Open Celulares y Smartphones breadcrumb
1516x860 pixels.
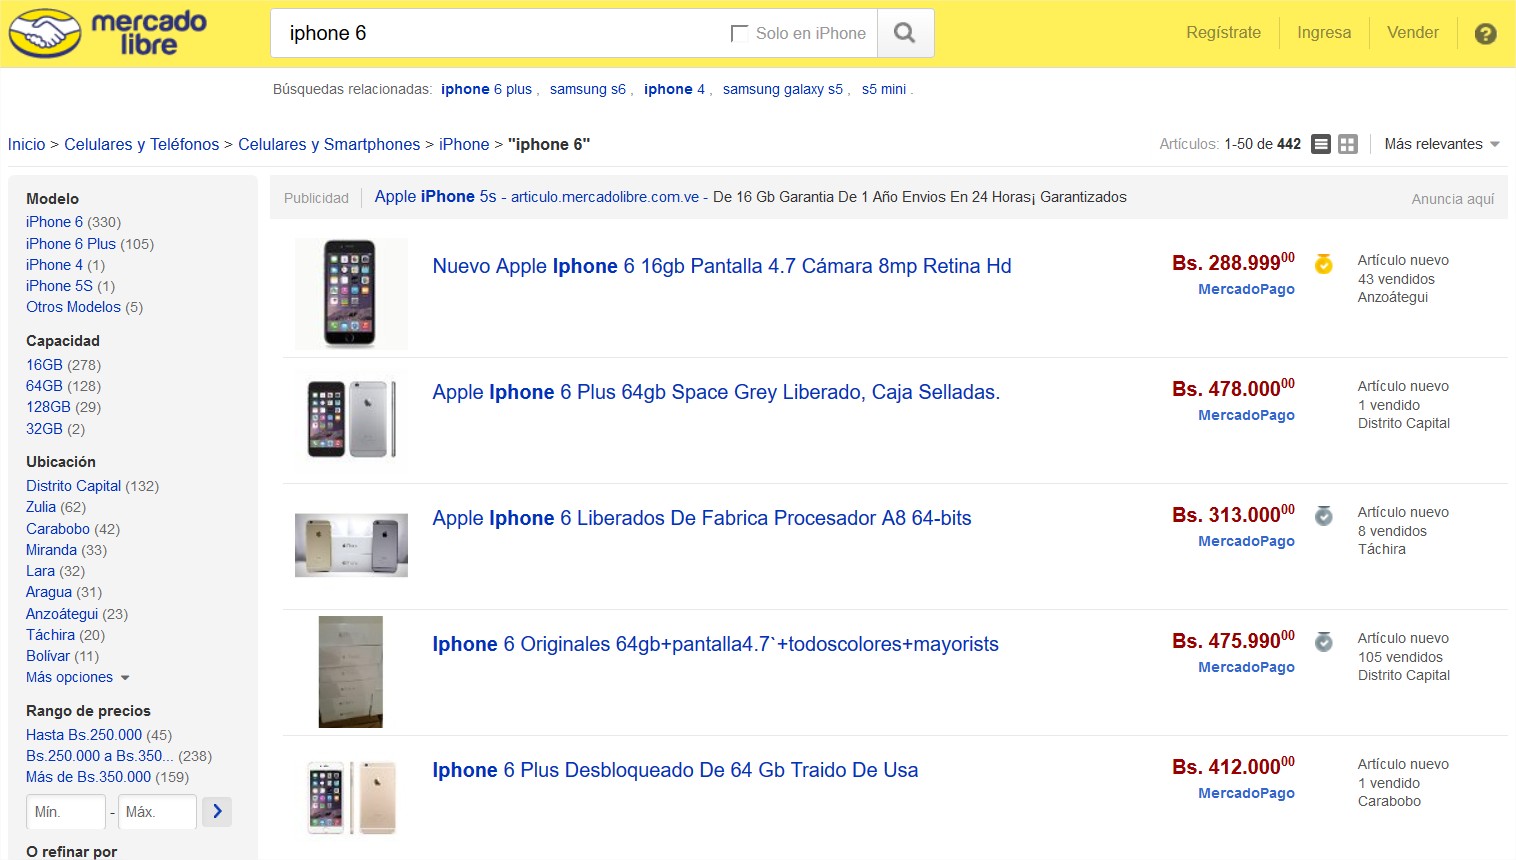click(329, 144)
